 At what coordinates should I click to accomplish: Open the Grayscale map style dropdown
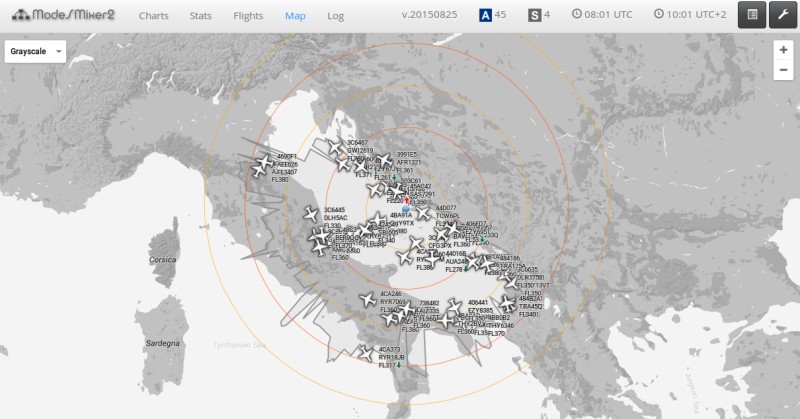35,52
